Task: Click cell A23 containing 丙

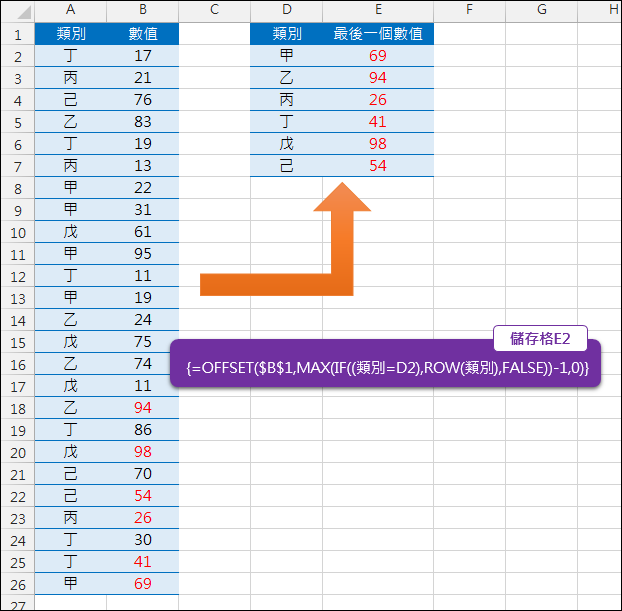Action: tap(71, 518)
